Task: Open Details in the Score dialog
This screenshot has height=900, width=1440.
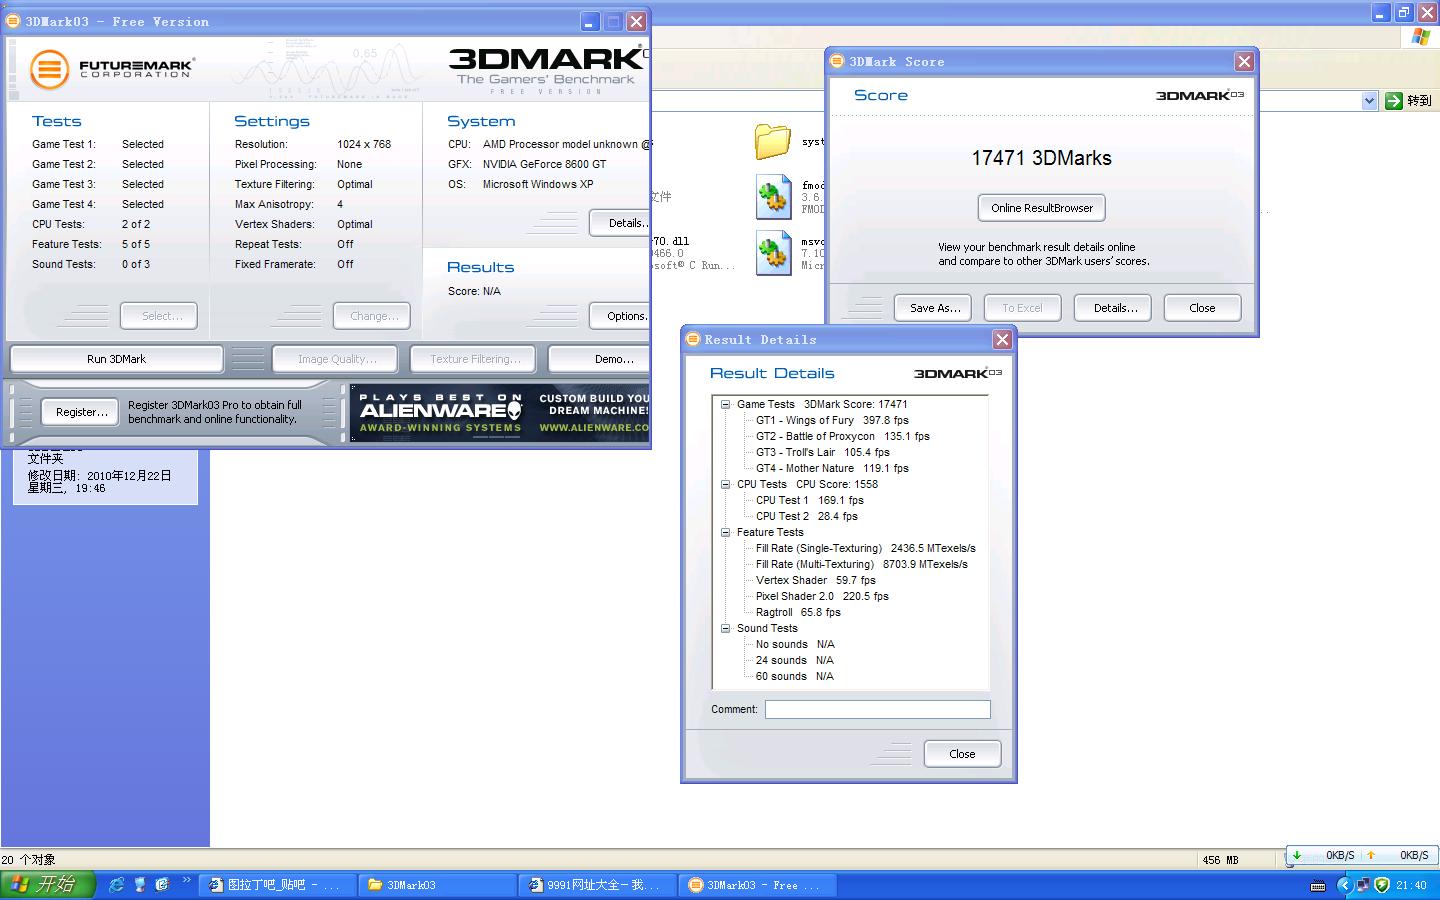Action: 1115,308
